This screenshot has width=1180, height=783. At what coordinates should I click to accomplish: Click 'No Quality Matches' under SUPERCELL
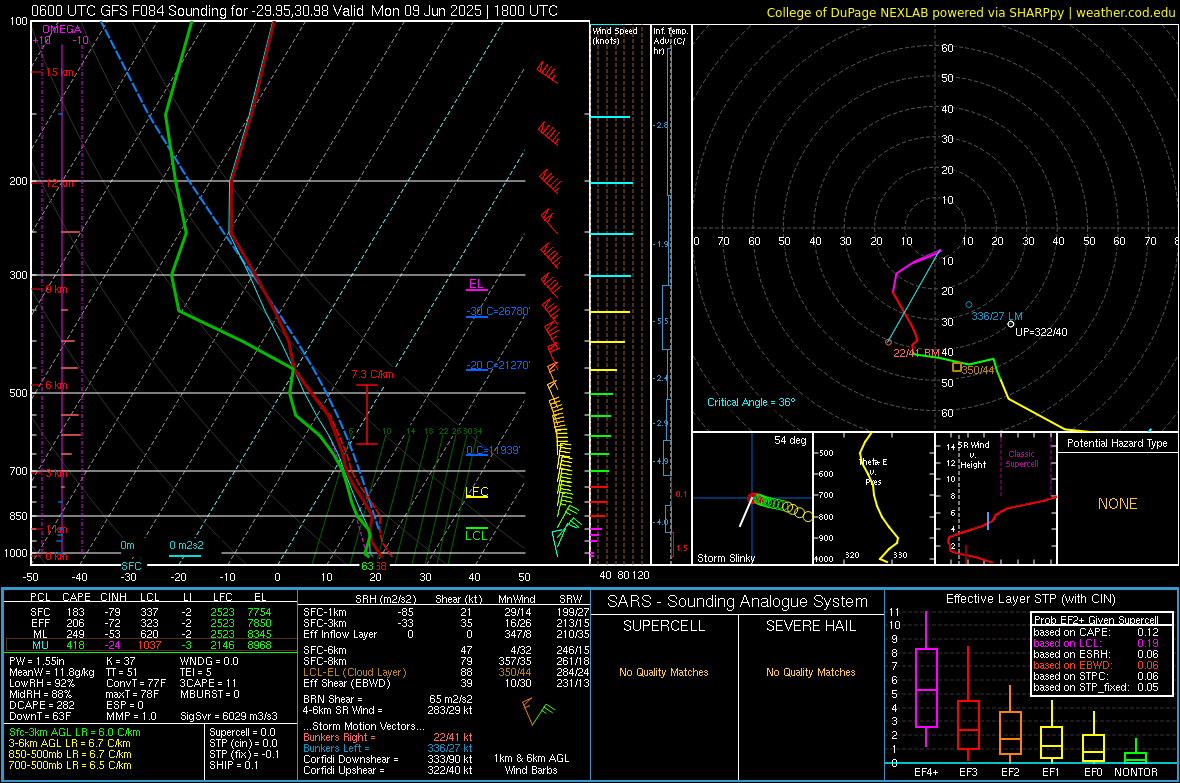[x=664, y=672]
